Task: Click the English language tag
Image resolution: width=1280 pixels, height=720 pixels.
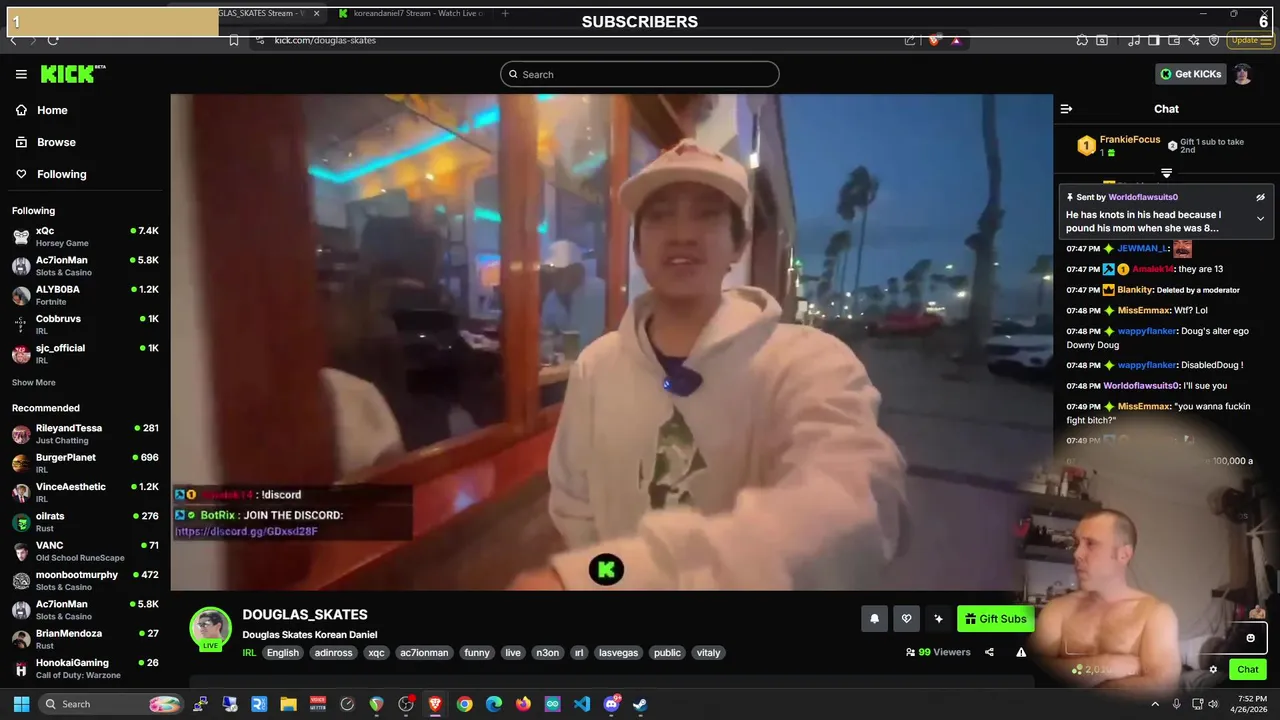Action: coord(283,653)
